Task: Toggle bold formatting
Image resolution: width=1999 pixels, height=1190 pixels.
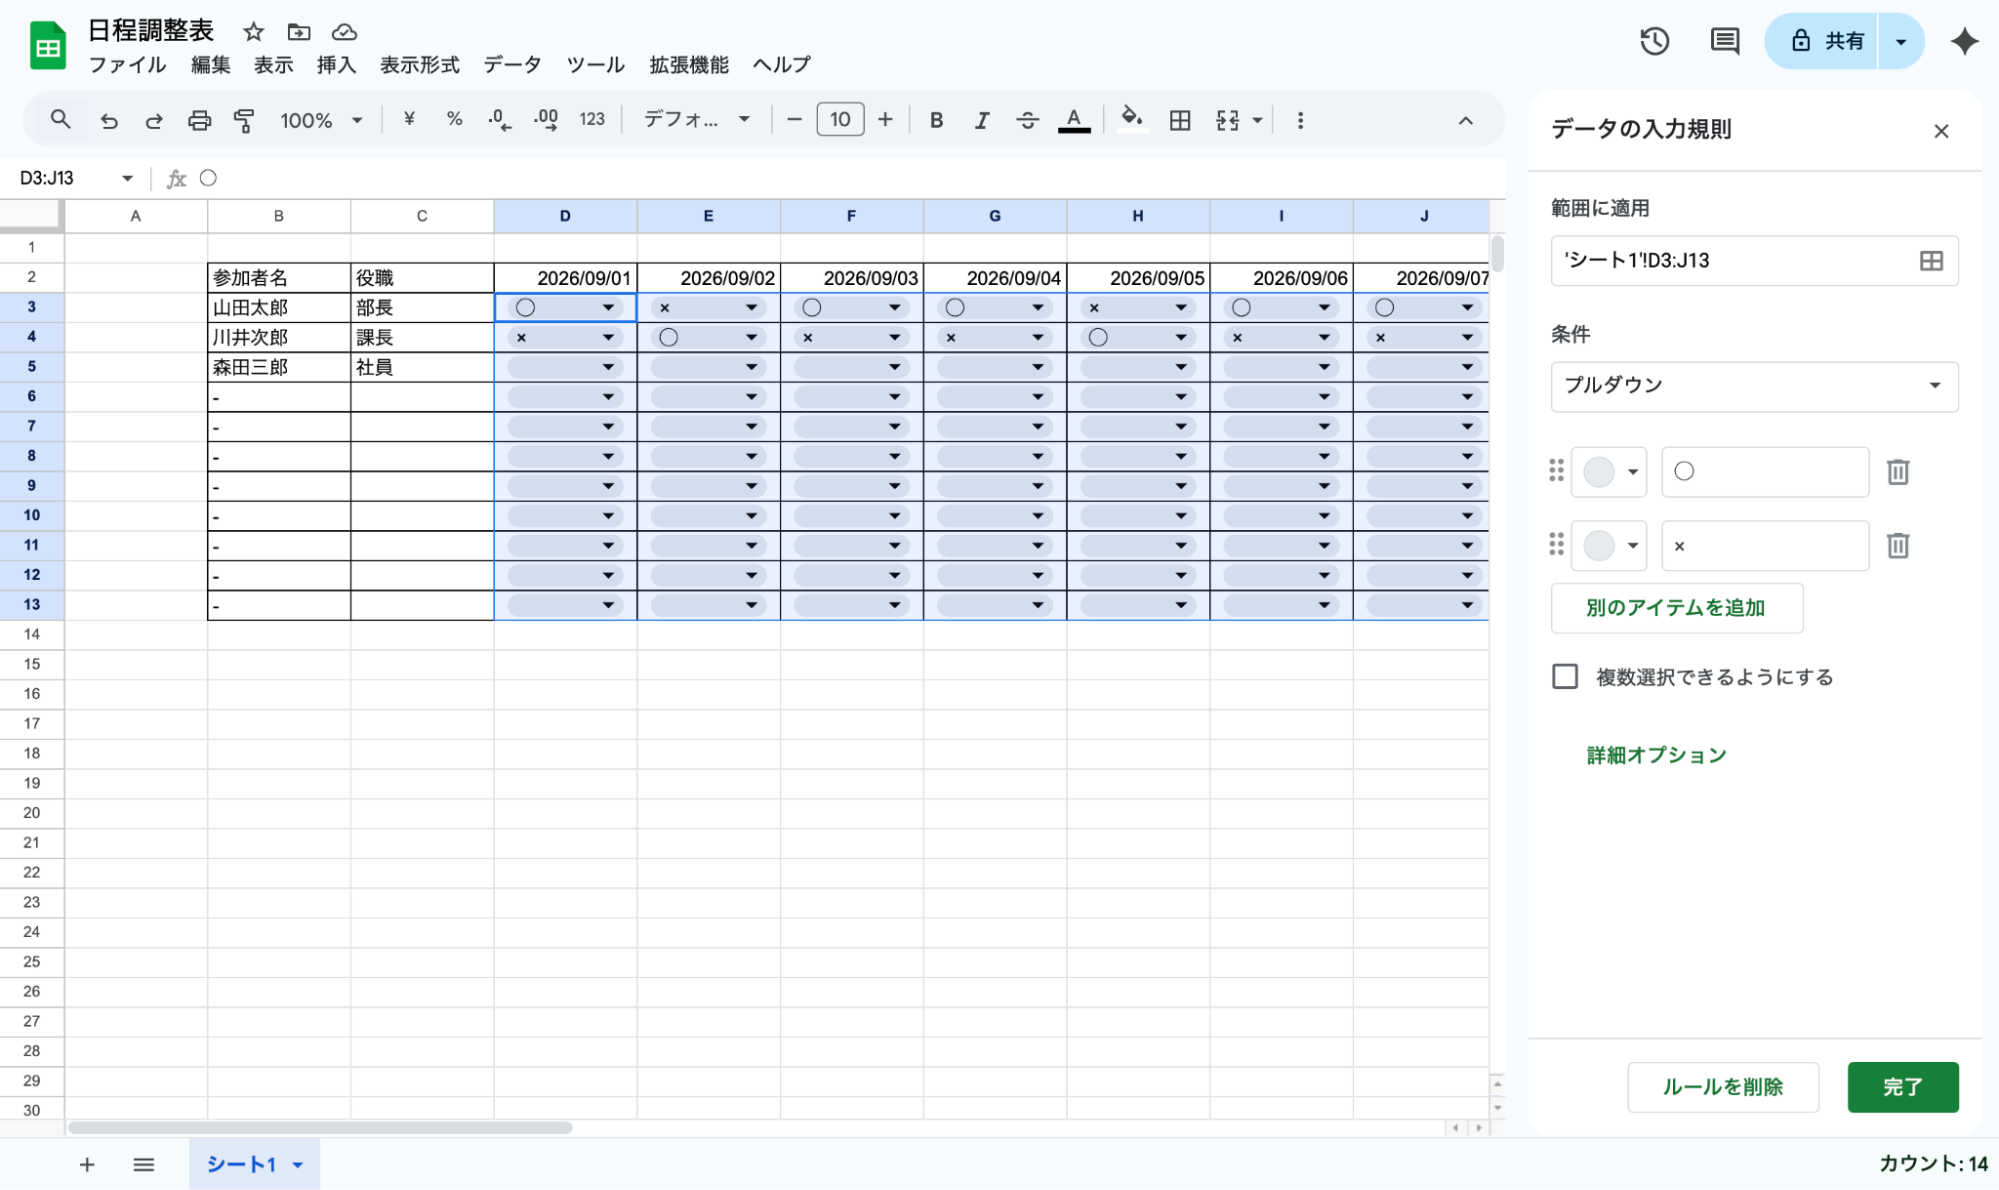Action: click(x=936, y=120)
